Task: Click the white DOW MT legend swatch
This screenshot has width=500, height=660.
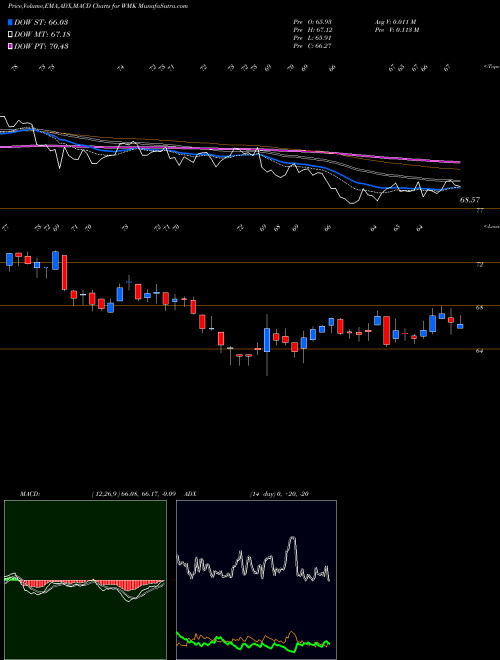Action: (11, 35)
